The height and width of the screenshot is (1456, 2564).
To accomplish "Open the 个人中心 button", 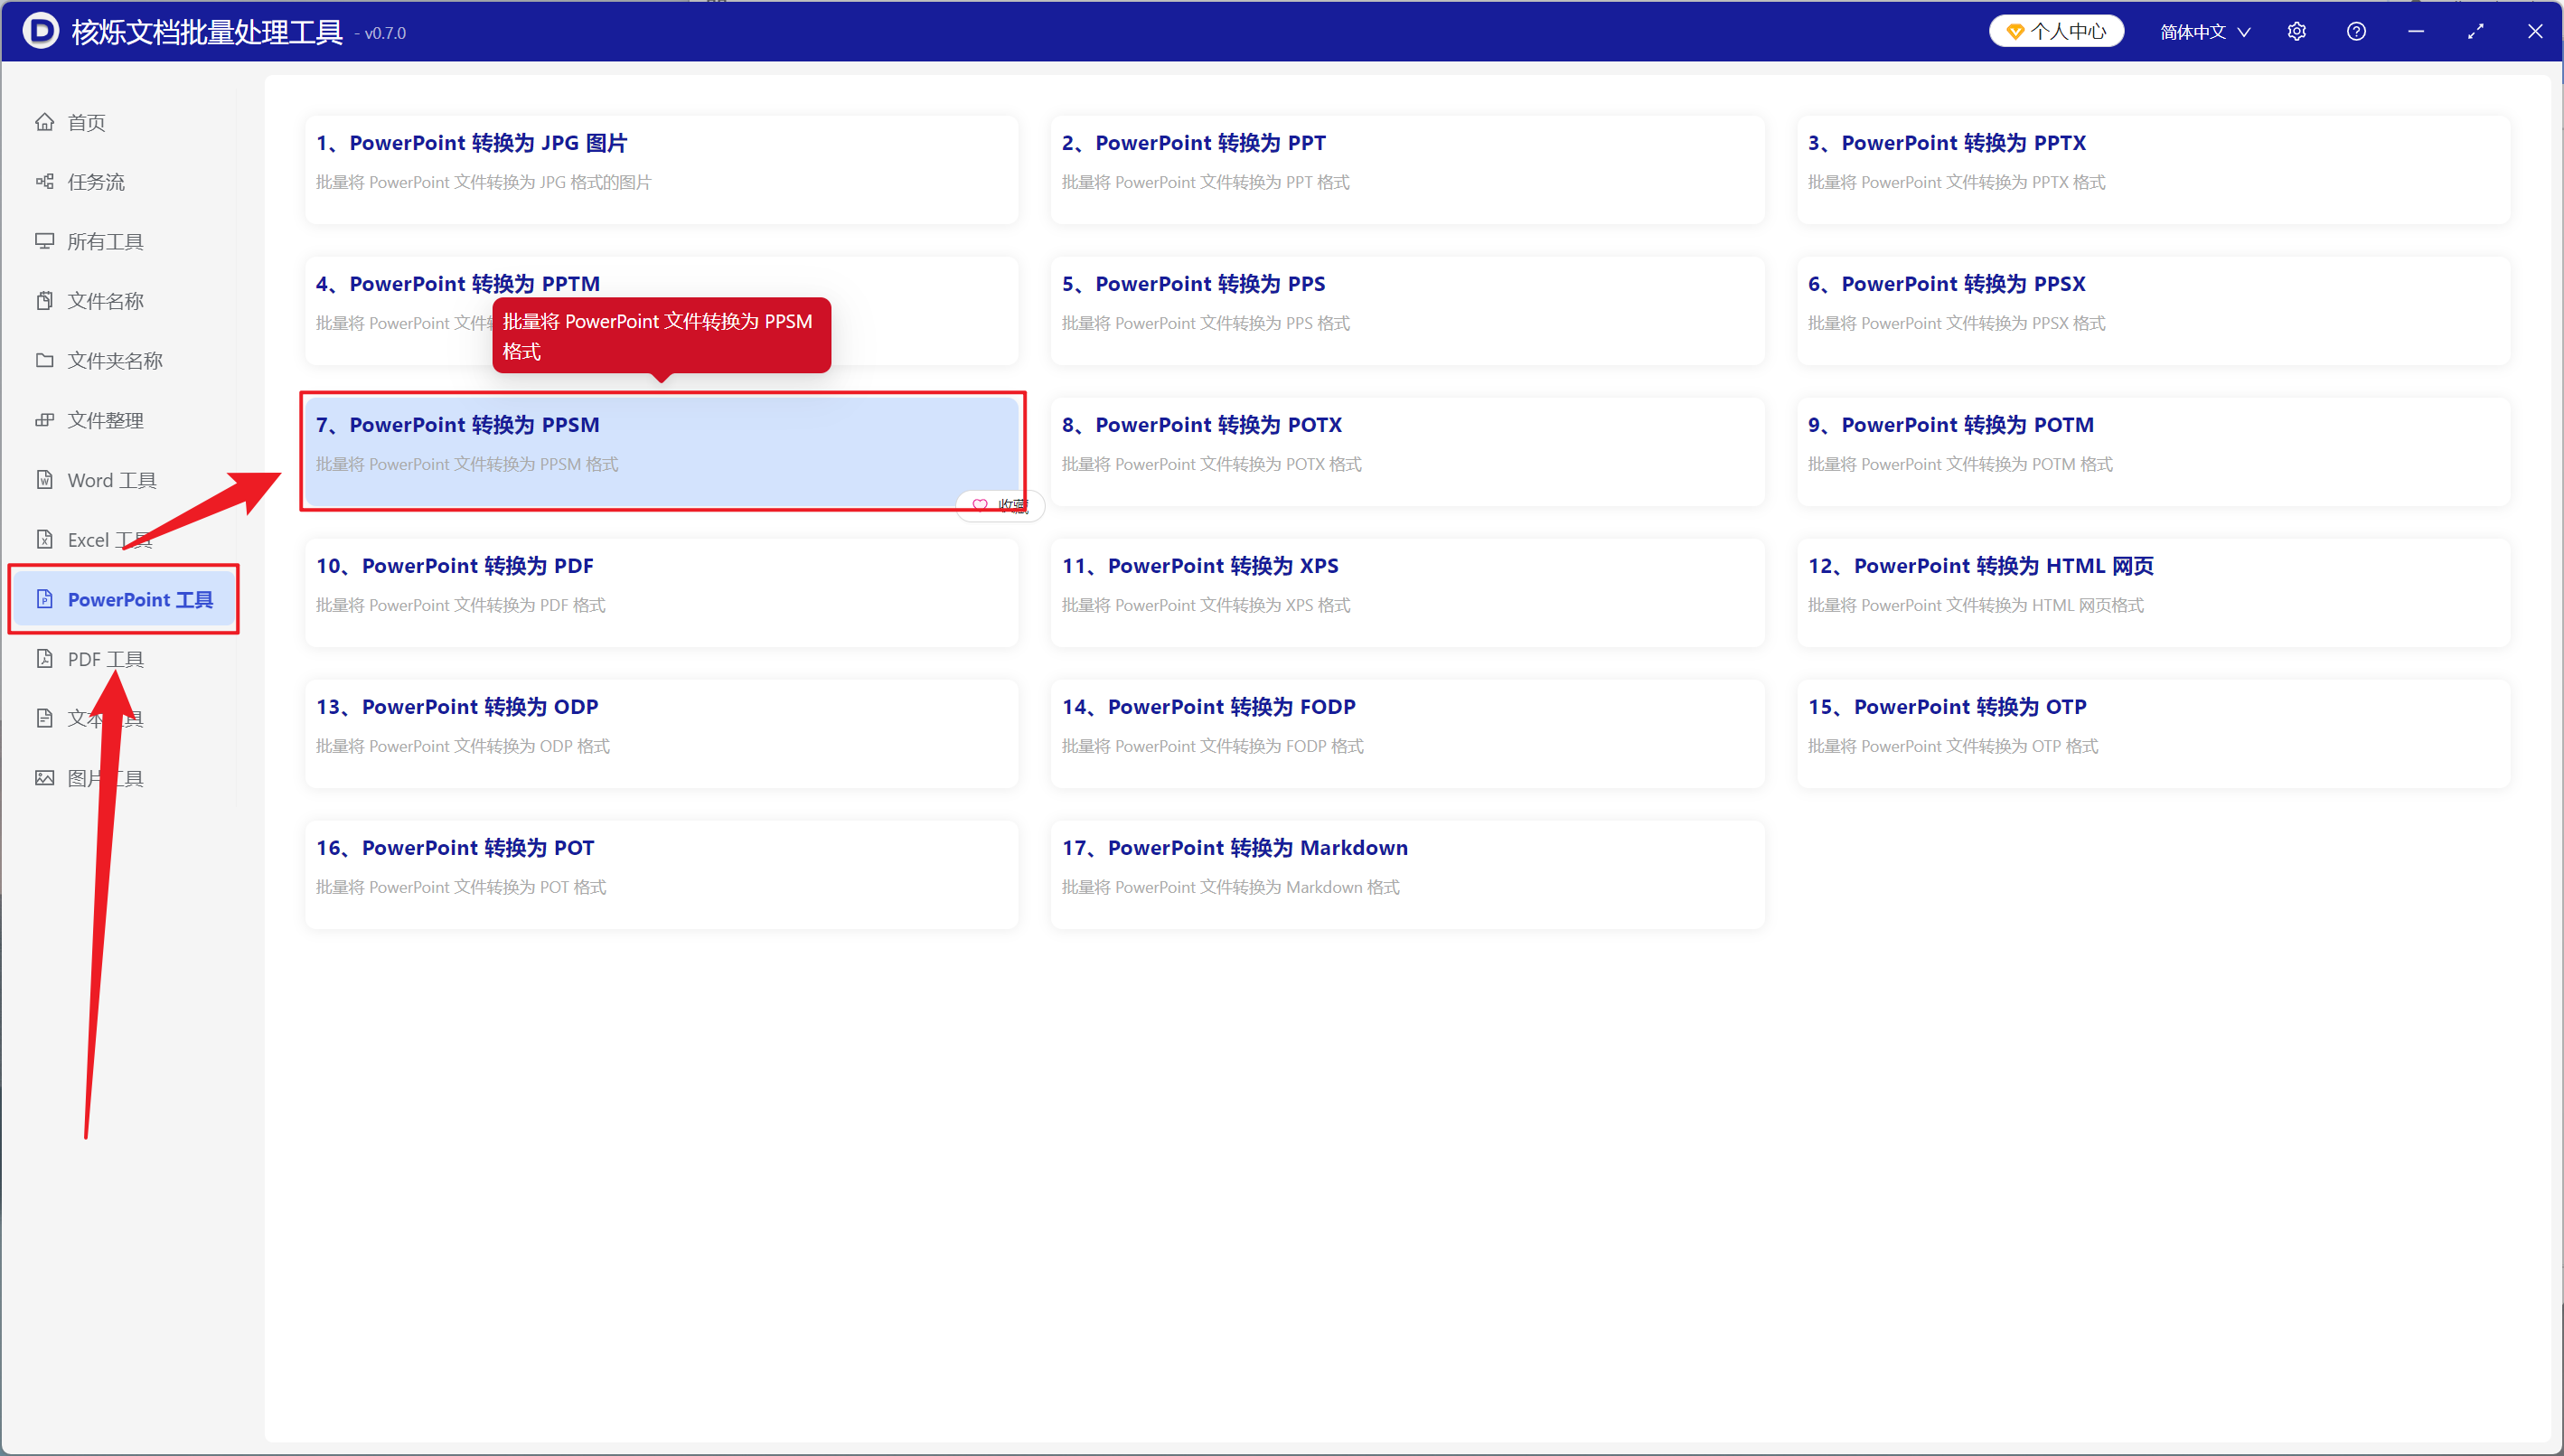I will tap(2056, 32).
